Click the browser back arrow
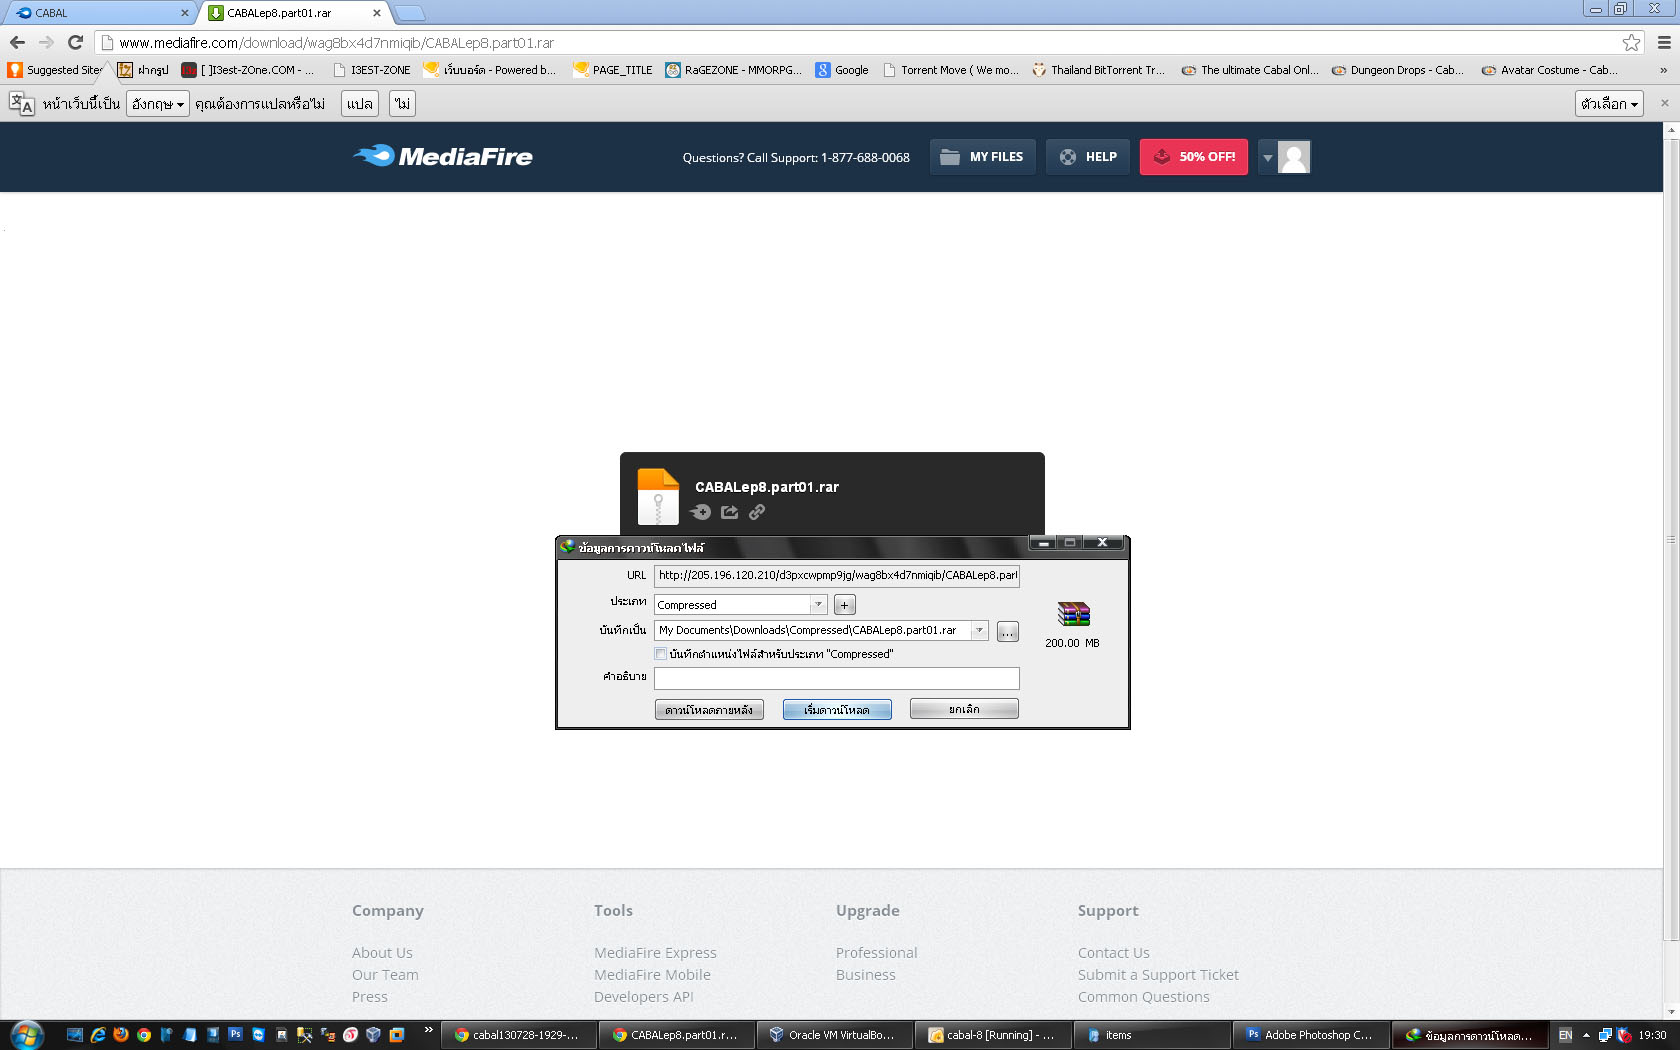 click(17, 42)
